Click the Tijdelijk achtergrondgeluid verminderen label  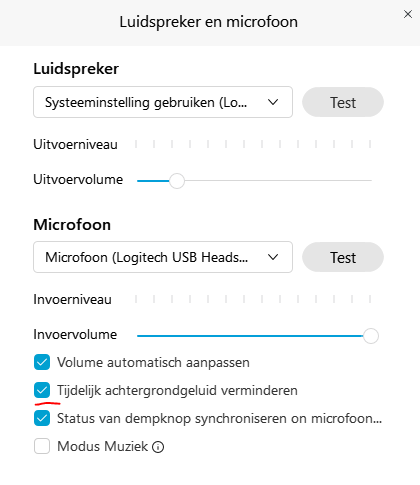pyautogui.click(x=177, y=390)
